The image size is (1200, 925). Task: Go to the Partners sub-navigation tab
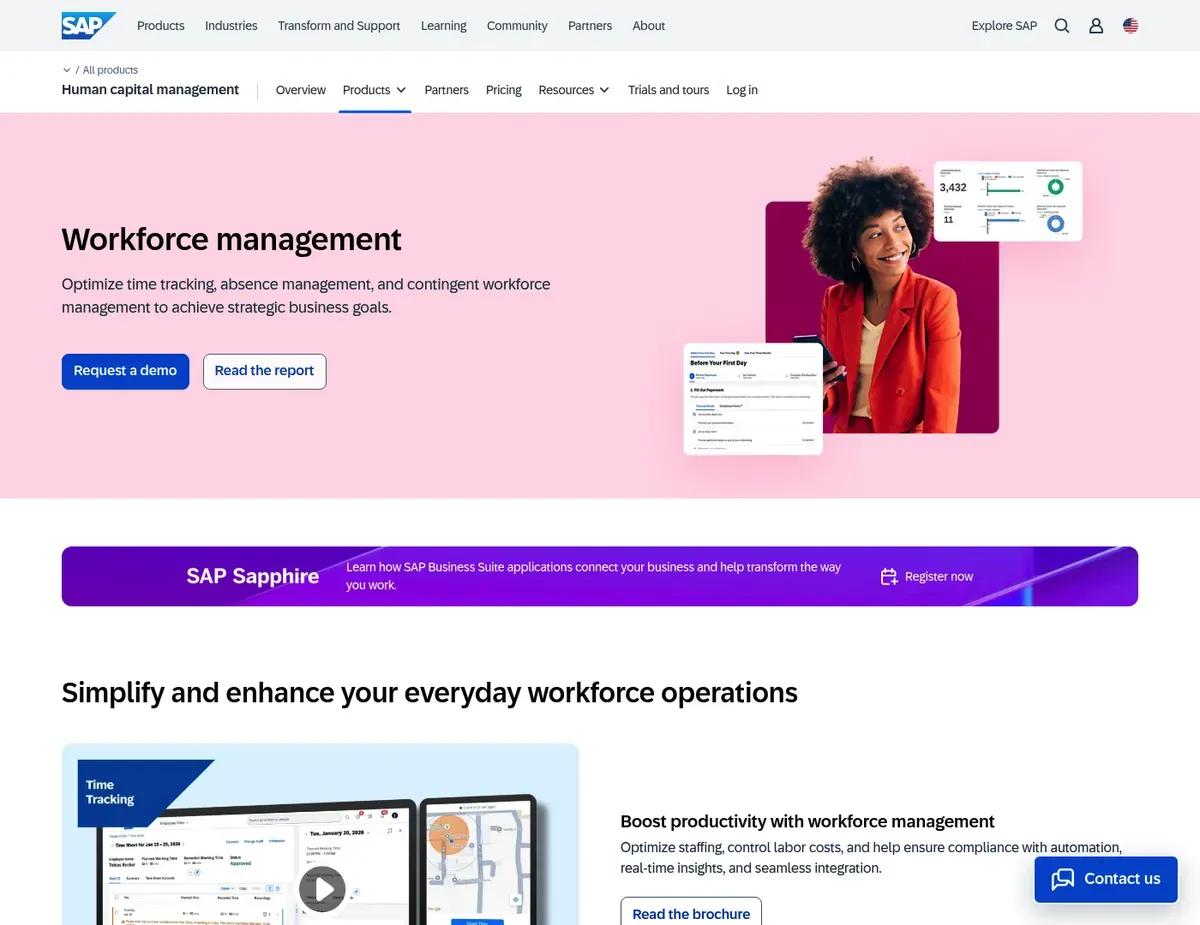(x=446, y=90)
